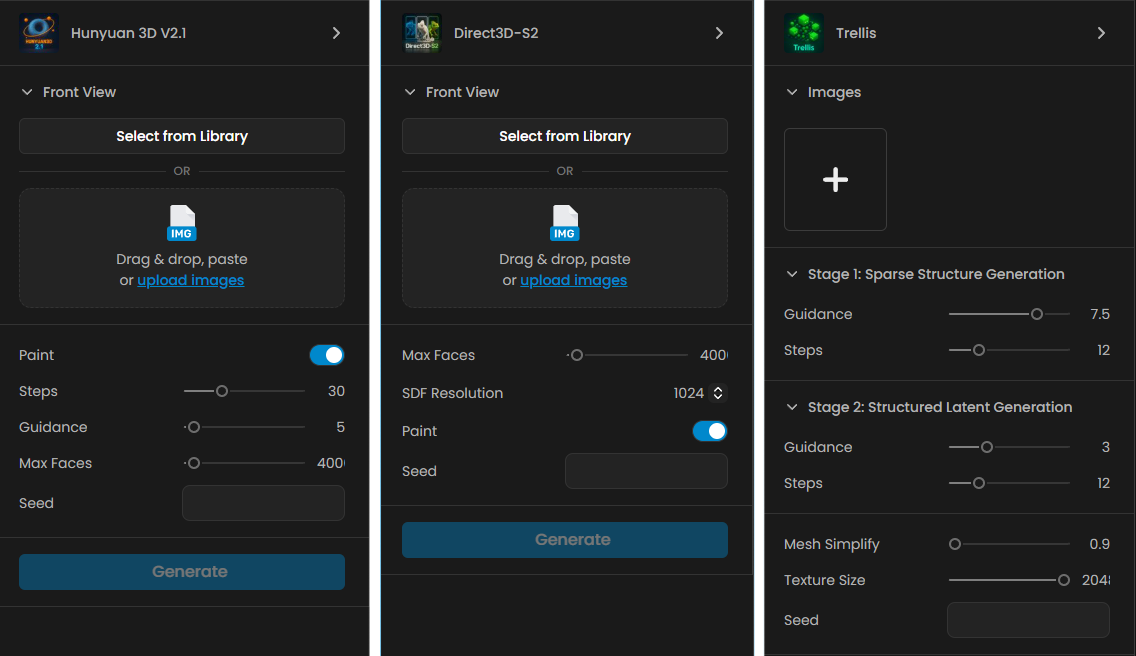
Task: Click the Seed input field in Trellis panel
Action: coord(1029,620)
